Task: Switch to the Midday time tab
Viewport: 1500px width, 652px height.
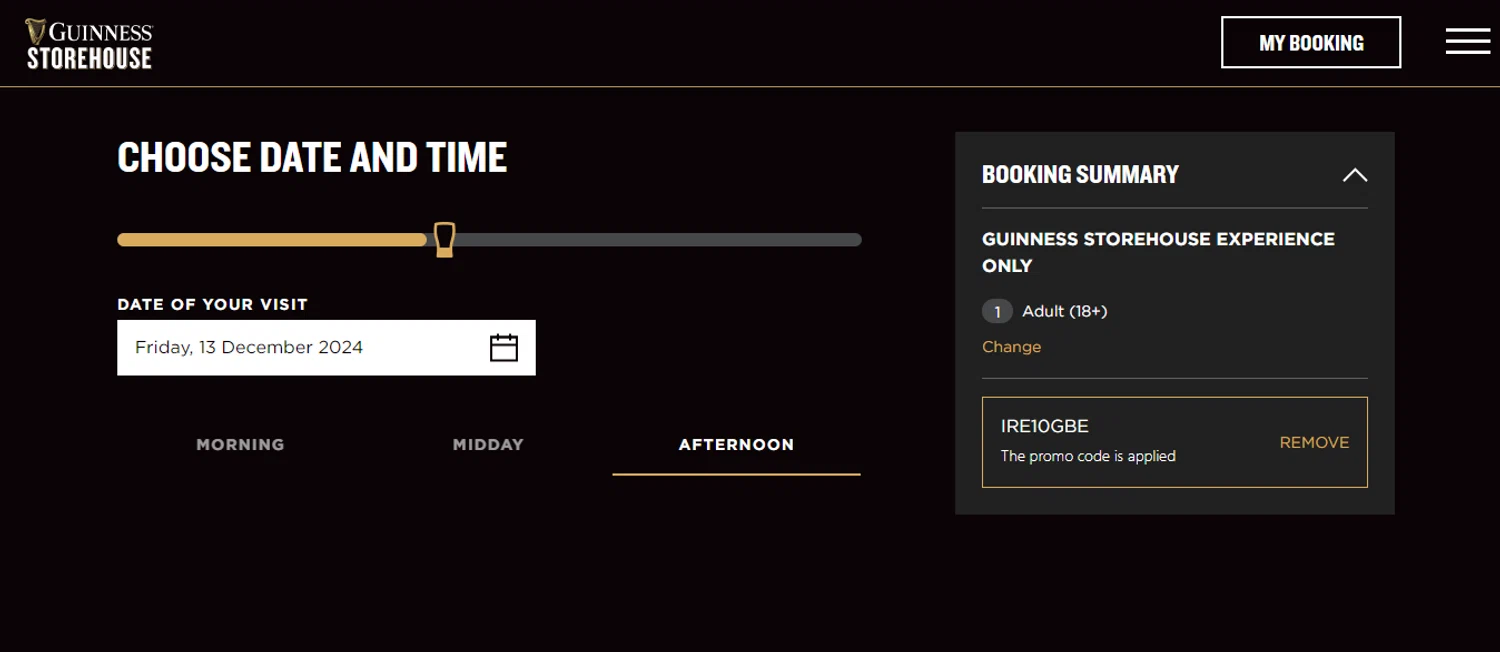Action: pyautogui.click(x=488, y=445)
